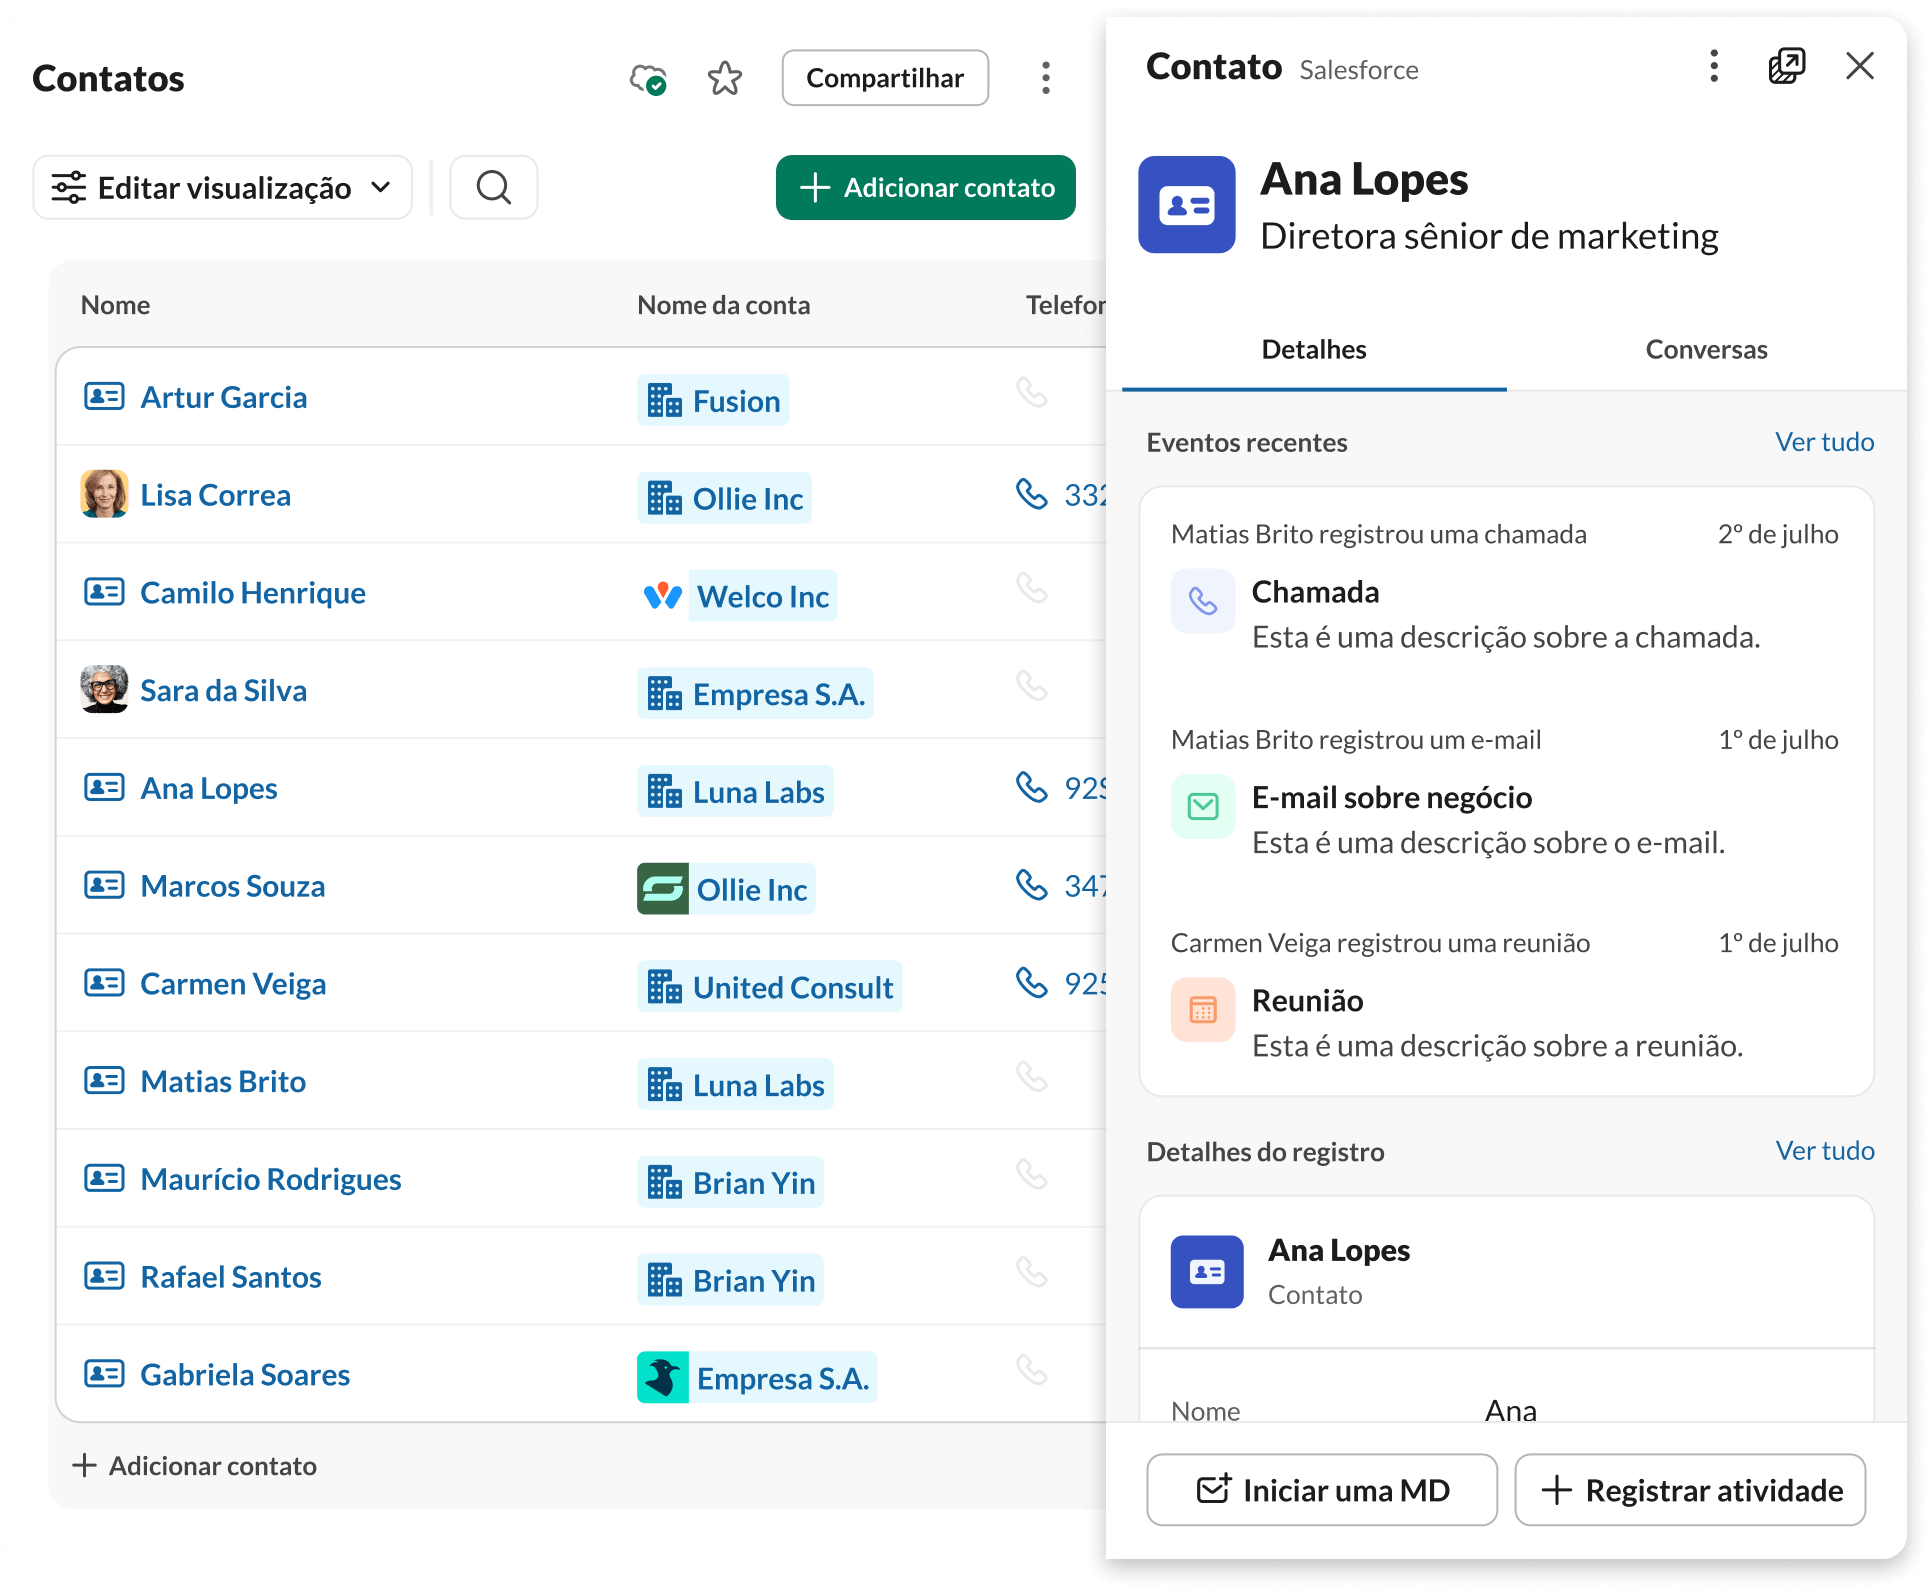Open the Contatos list three-dot menu
Viewport: 1932px width, 1592px height.
coord(1046,78)
